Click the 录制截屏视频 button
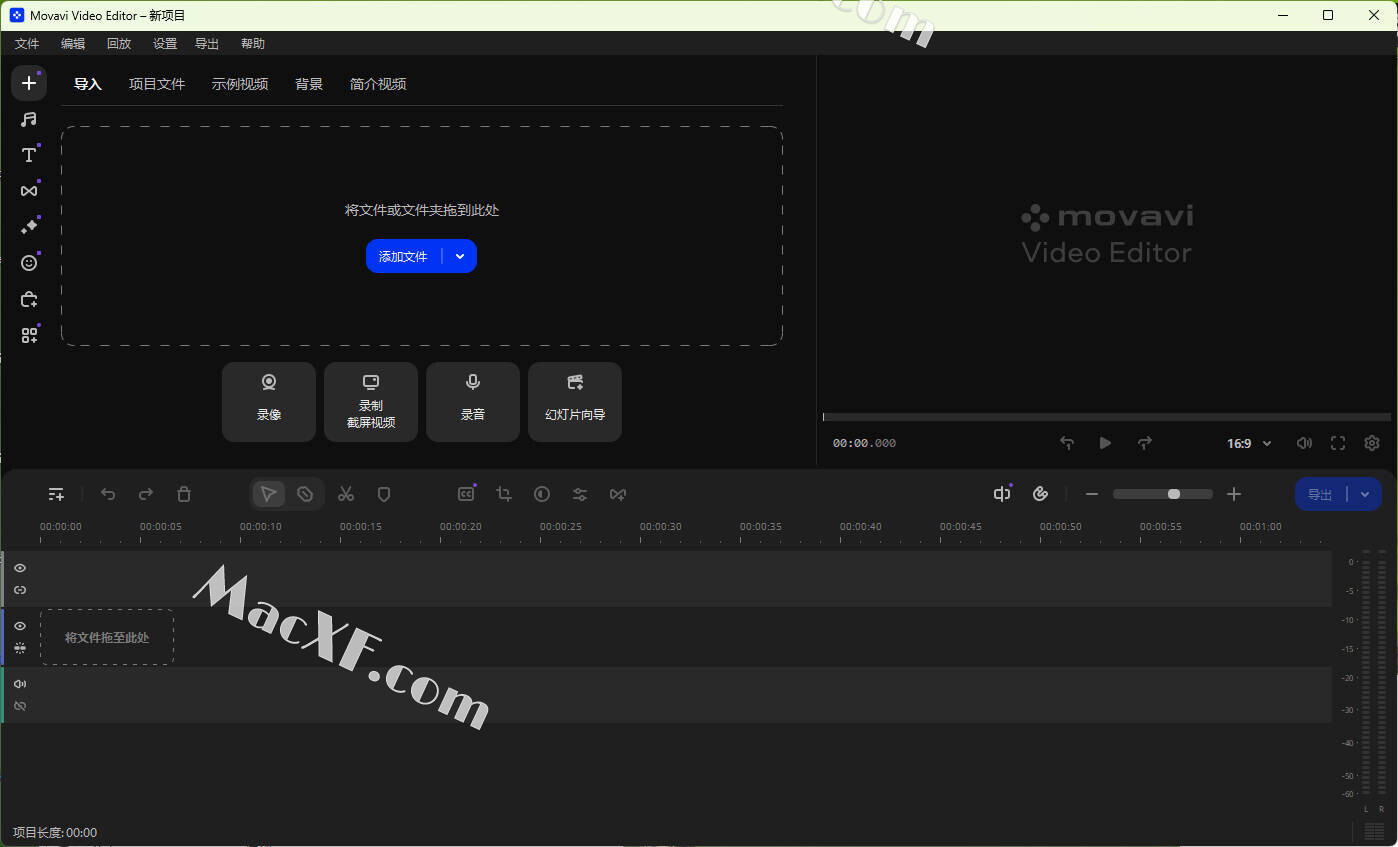This screenshot has height=847, width=1398. coord(371,402)
